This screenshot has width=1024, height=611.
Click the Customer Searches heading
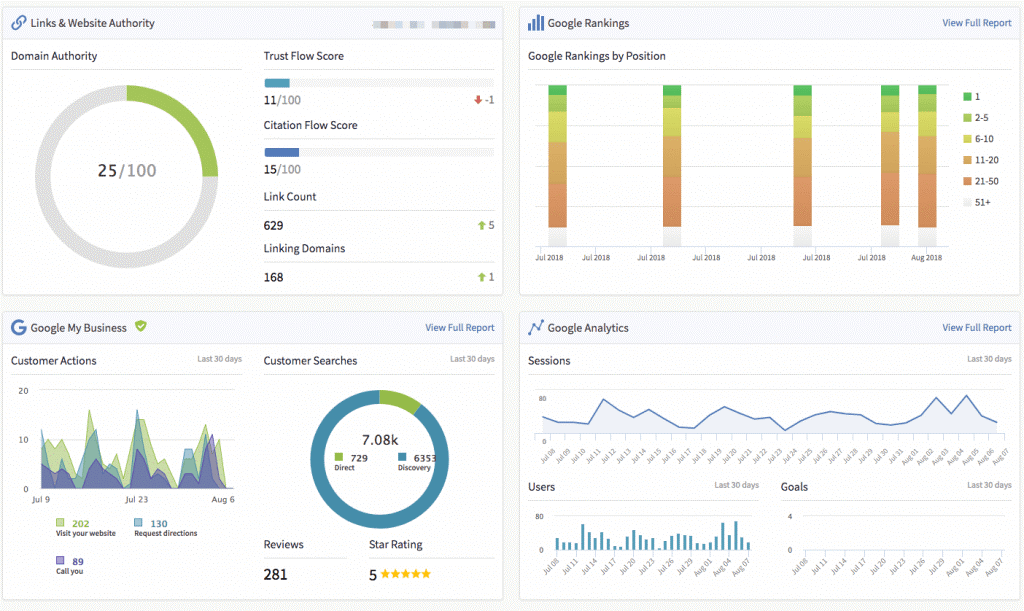click(x=310, y=360)
